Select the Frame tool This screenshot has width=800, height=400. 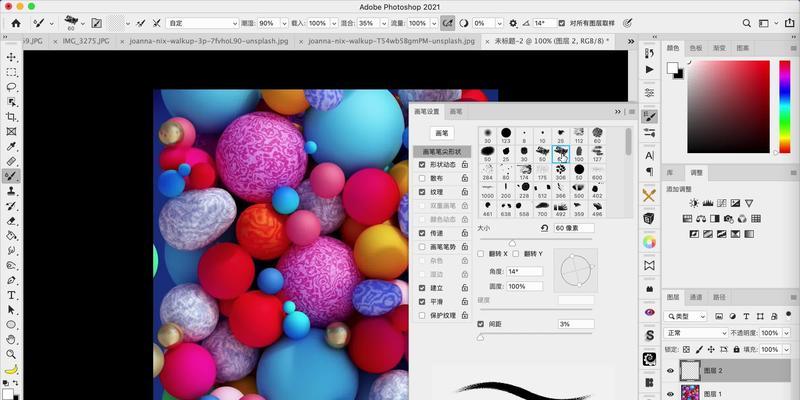11,132
